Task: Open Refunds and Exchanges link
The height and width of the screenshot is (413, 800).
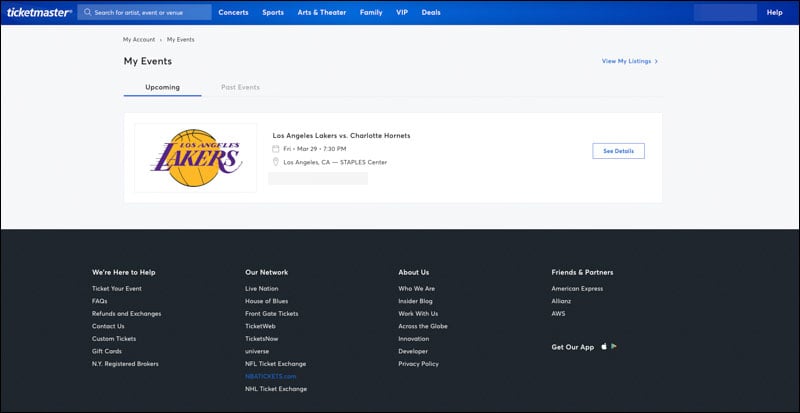Action: pyautogui.click(x=127, y=313)
